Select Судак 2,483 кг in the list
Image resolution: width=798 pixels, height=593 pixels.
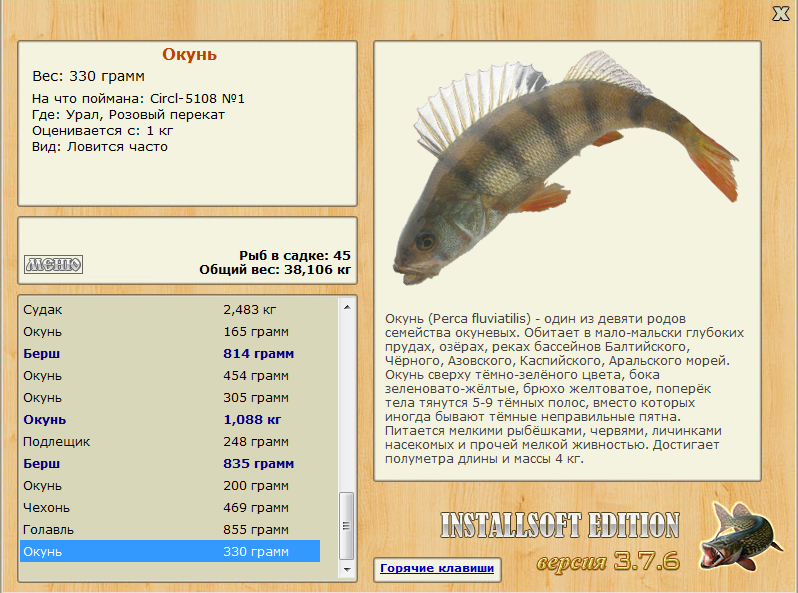coord(170,309)
